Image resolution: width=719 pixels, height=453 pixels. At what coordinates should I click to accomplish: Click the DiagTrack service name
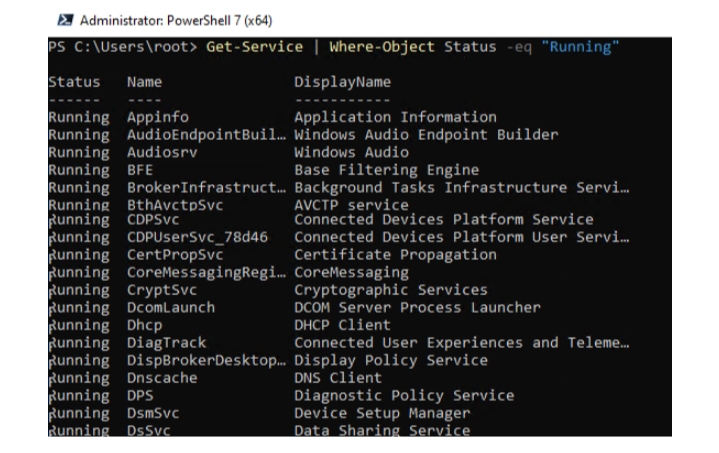pos(166,343)
